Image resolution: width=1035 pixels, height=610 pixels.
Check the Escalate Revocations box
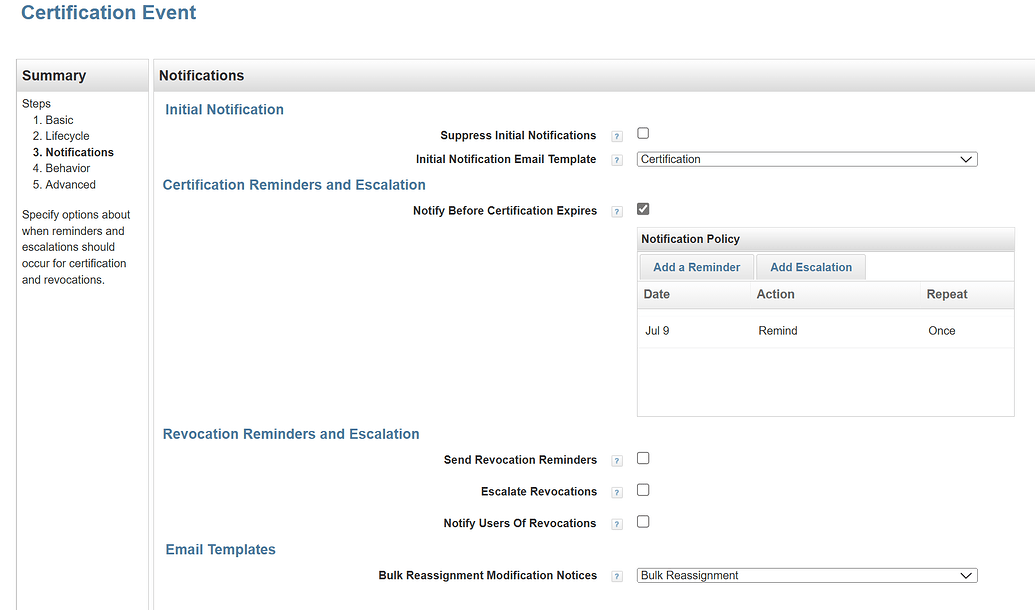(643, 489)
